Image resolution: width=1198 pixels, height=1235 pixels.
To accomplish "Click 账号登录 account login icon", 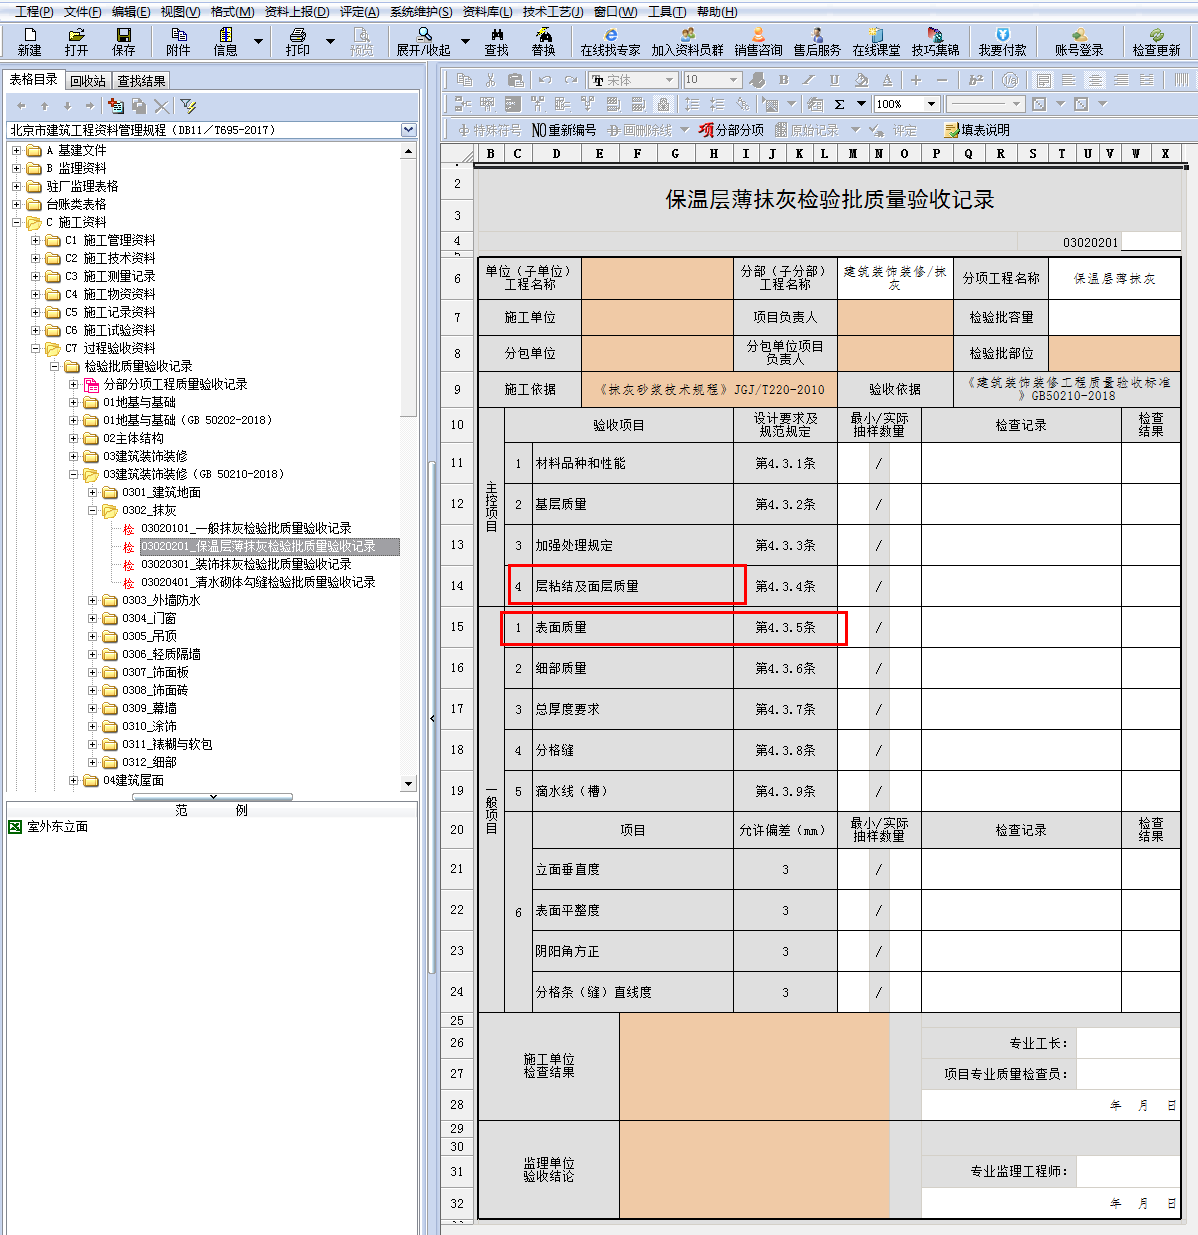I will pyautogui.click(x=1079, y=41).
